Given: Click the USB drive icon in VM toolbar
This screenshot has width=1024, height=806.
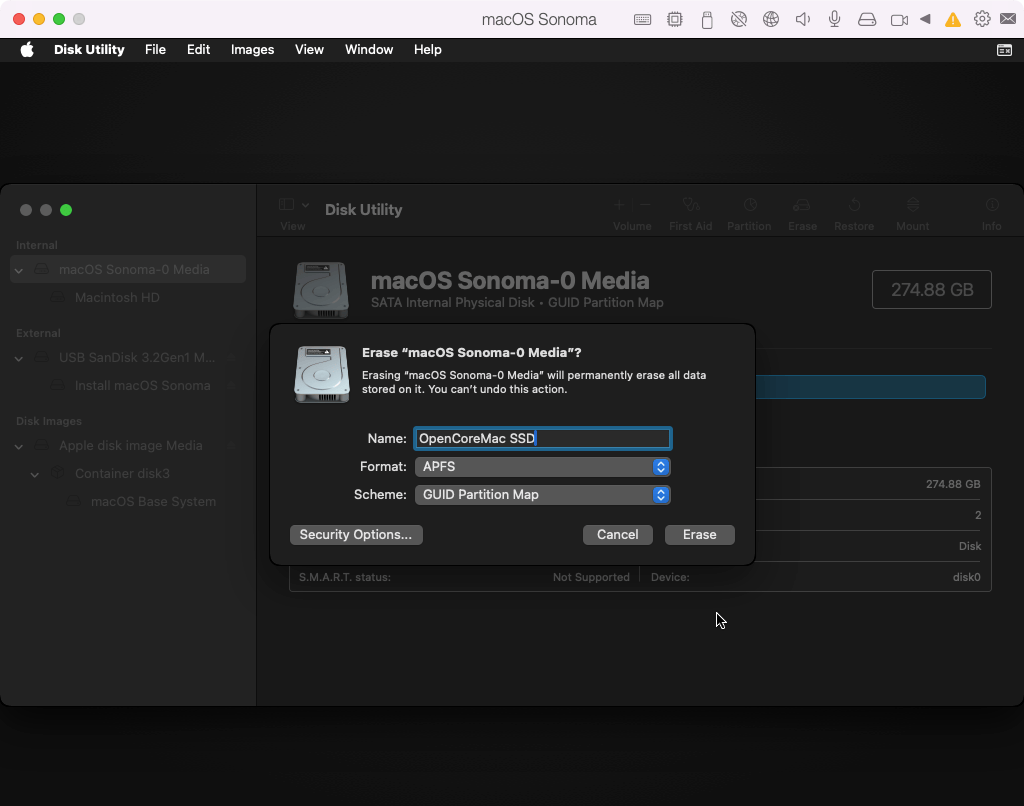Looking at the screenshot, I should (x=707, y=19).
